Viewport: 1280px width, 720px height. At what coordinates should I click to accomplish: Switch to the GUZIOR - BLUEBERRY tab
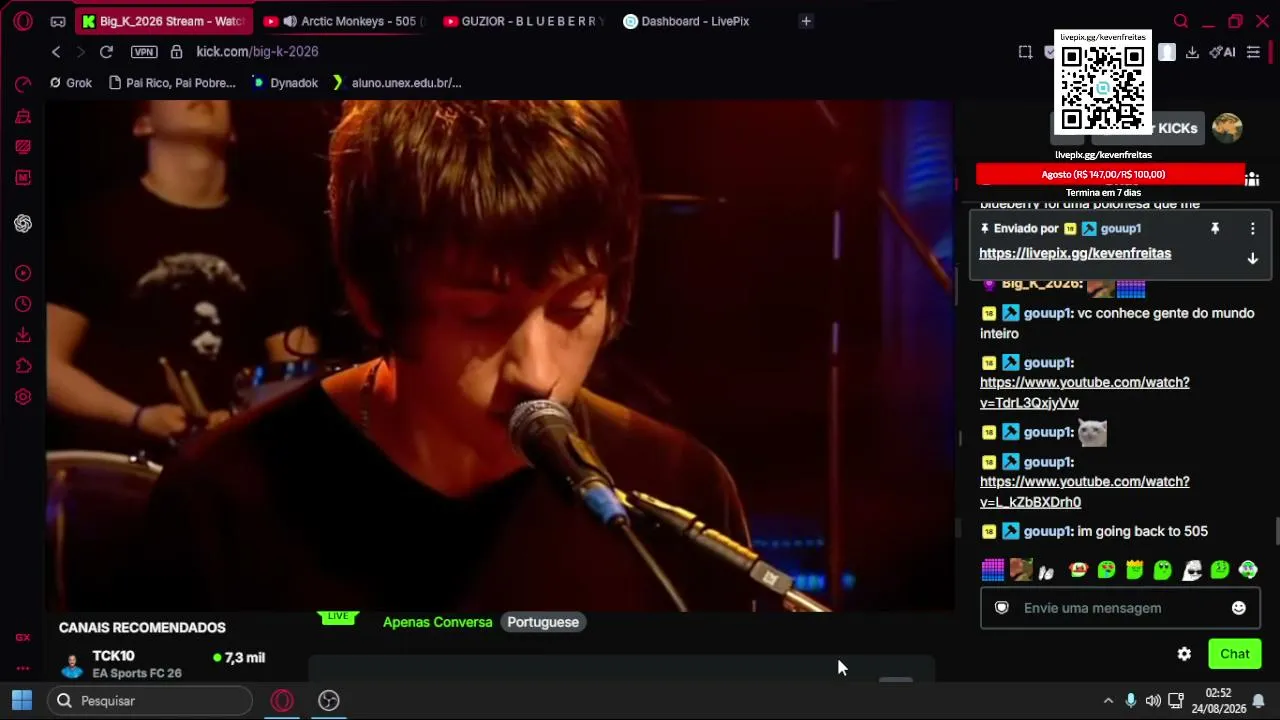523,21
